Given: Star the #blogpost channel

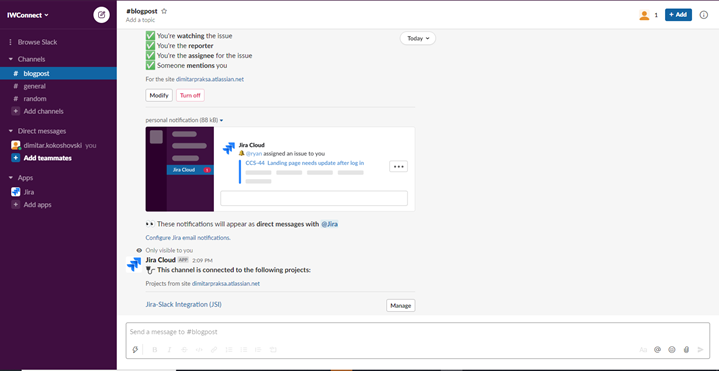Looking at the screenshot, I should 164,11.
